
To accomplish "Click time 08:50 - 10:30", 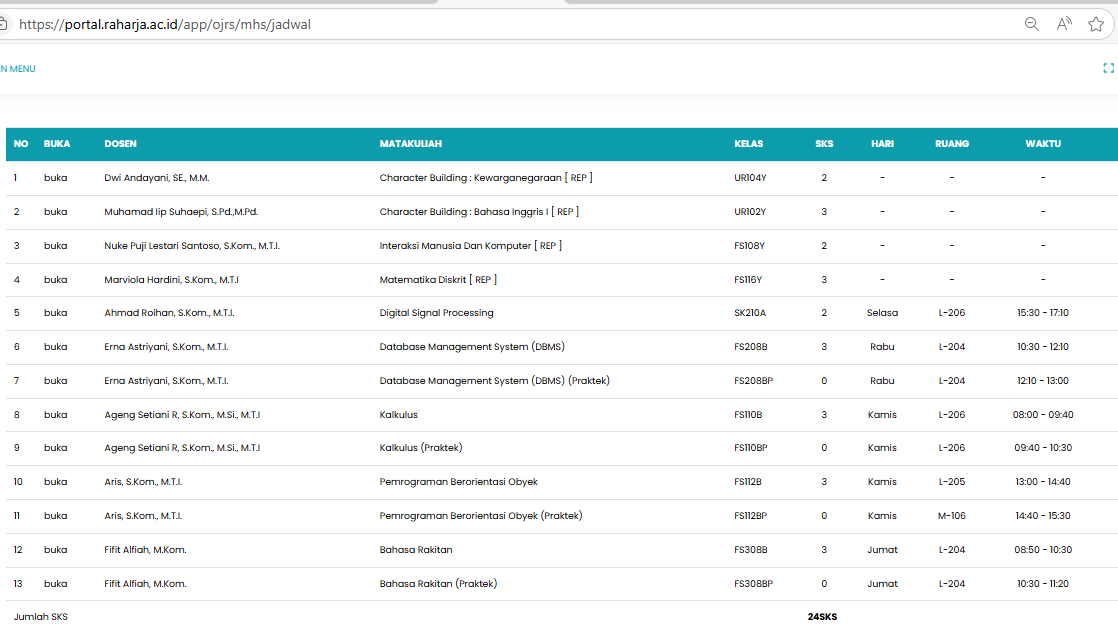I will pyautogui.click(x=1043, y=550).
